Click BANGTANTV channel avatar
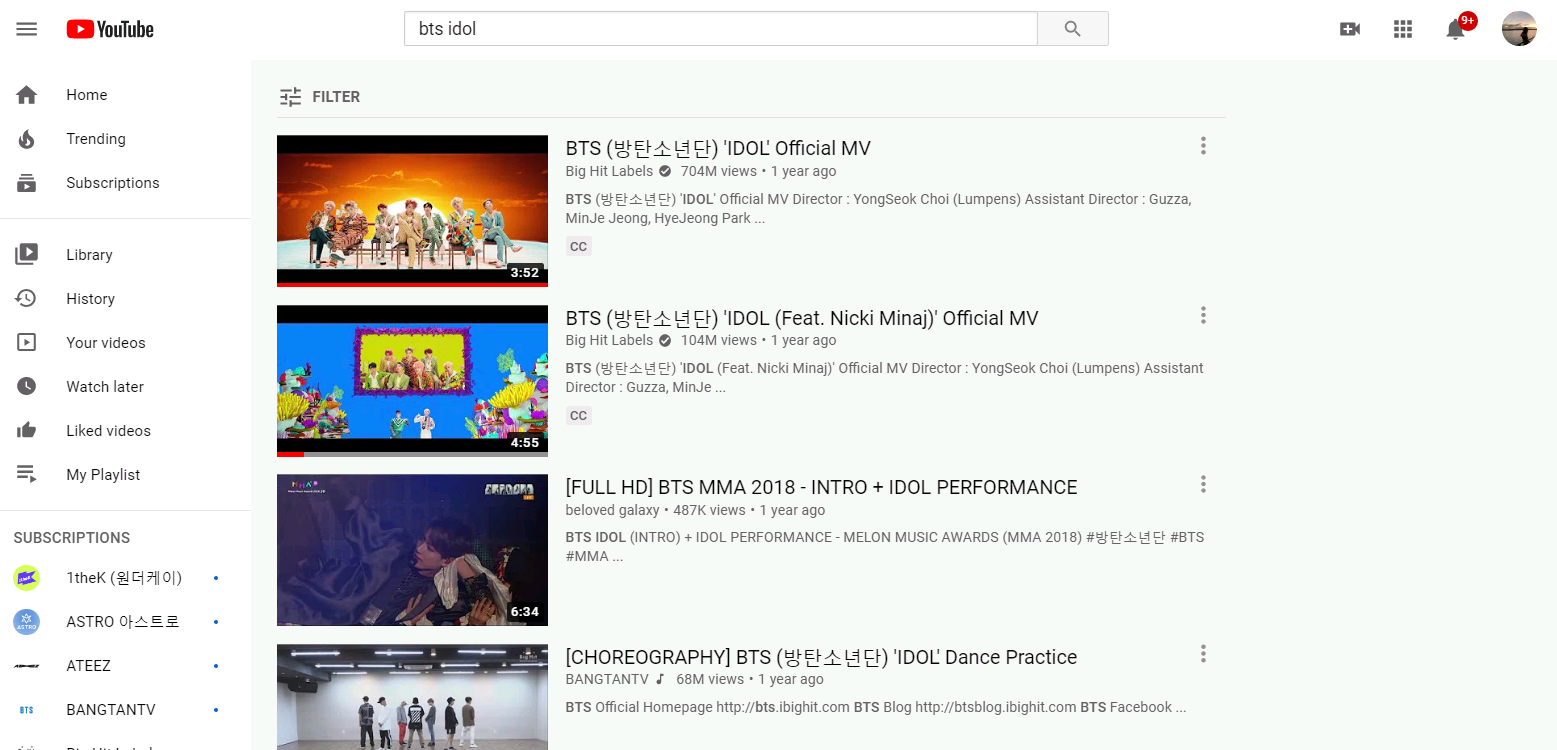Viewport: 1557px width, 750px height. [x=27, y=710]
